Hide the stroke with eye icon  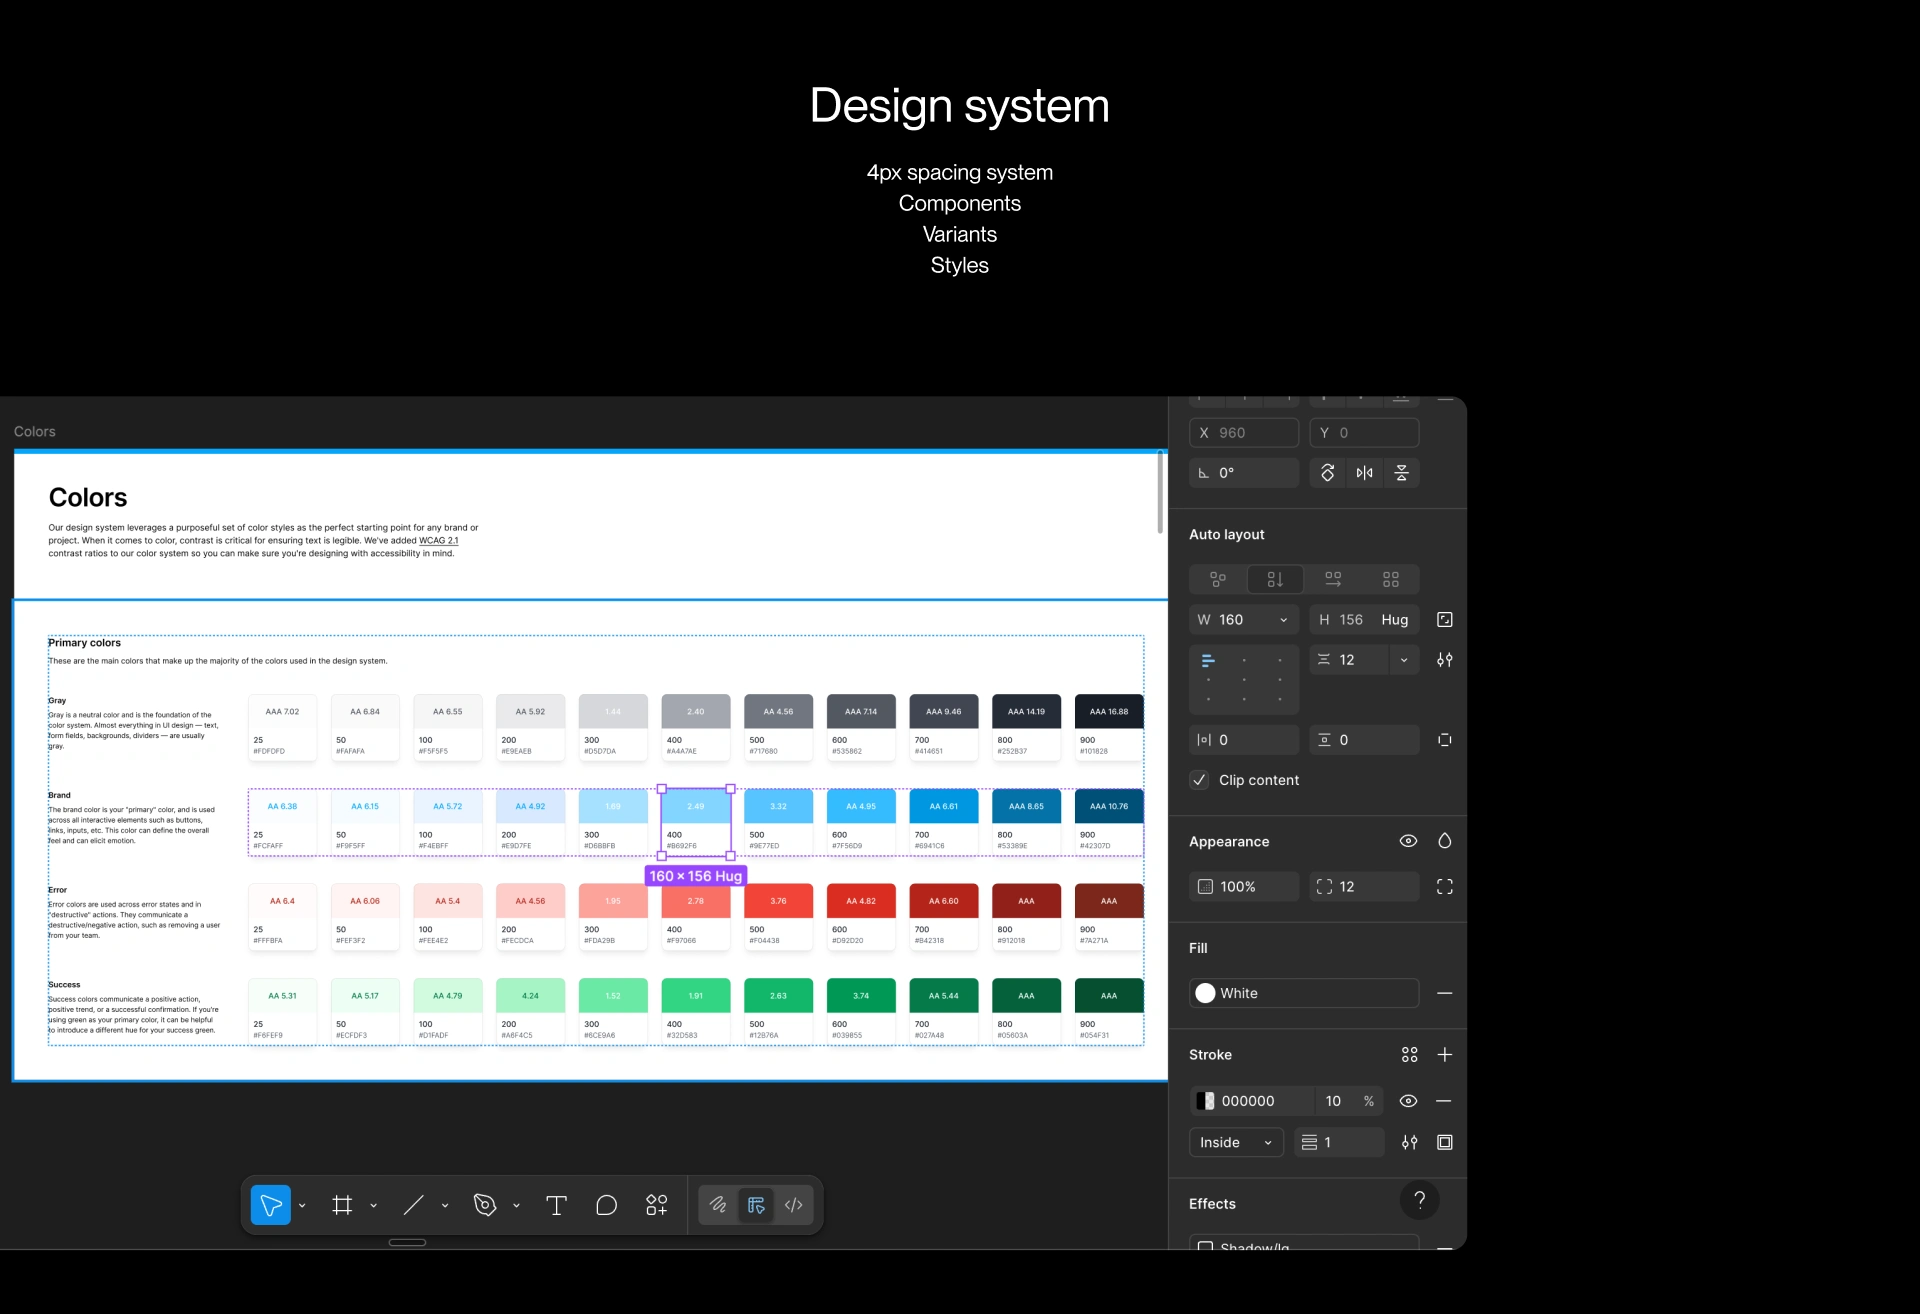1408,1101
